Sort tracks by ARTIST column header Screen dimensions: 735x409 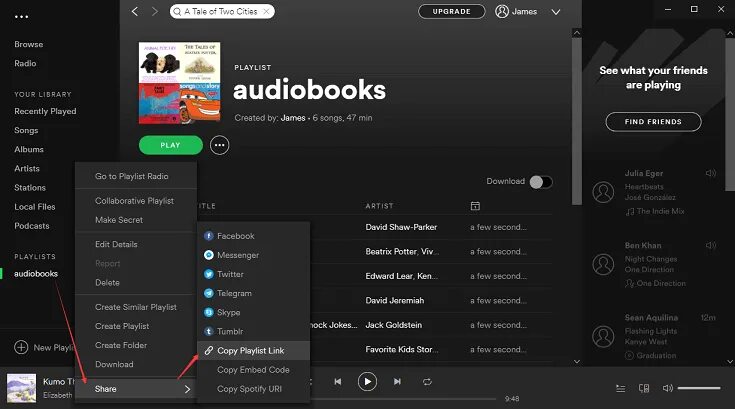[x=379, y=206]
